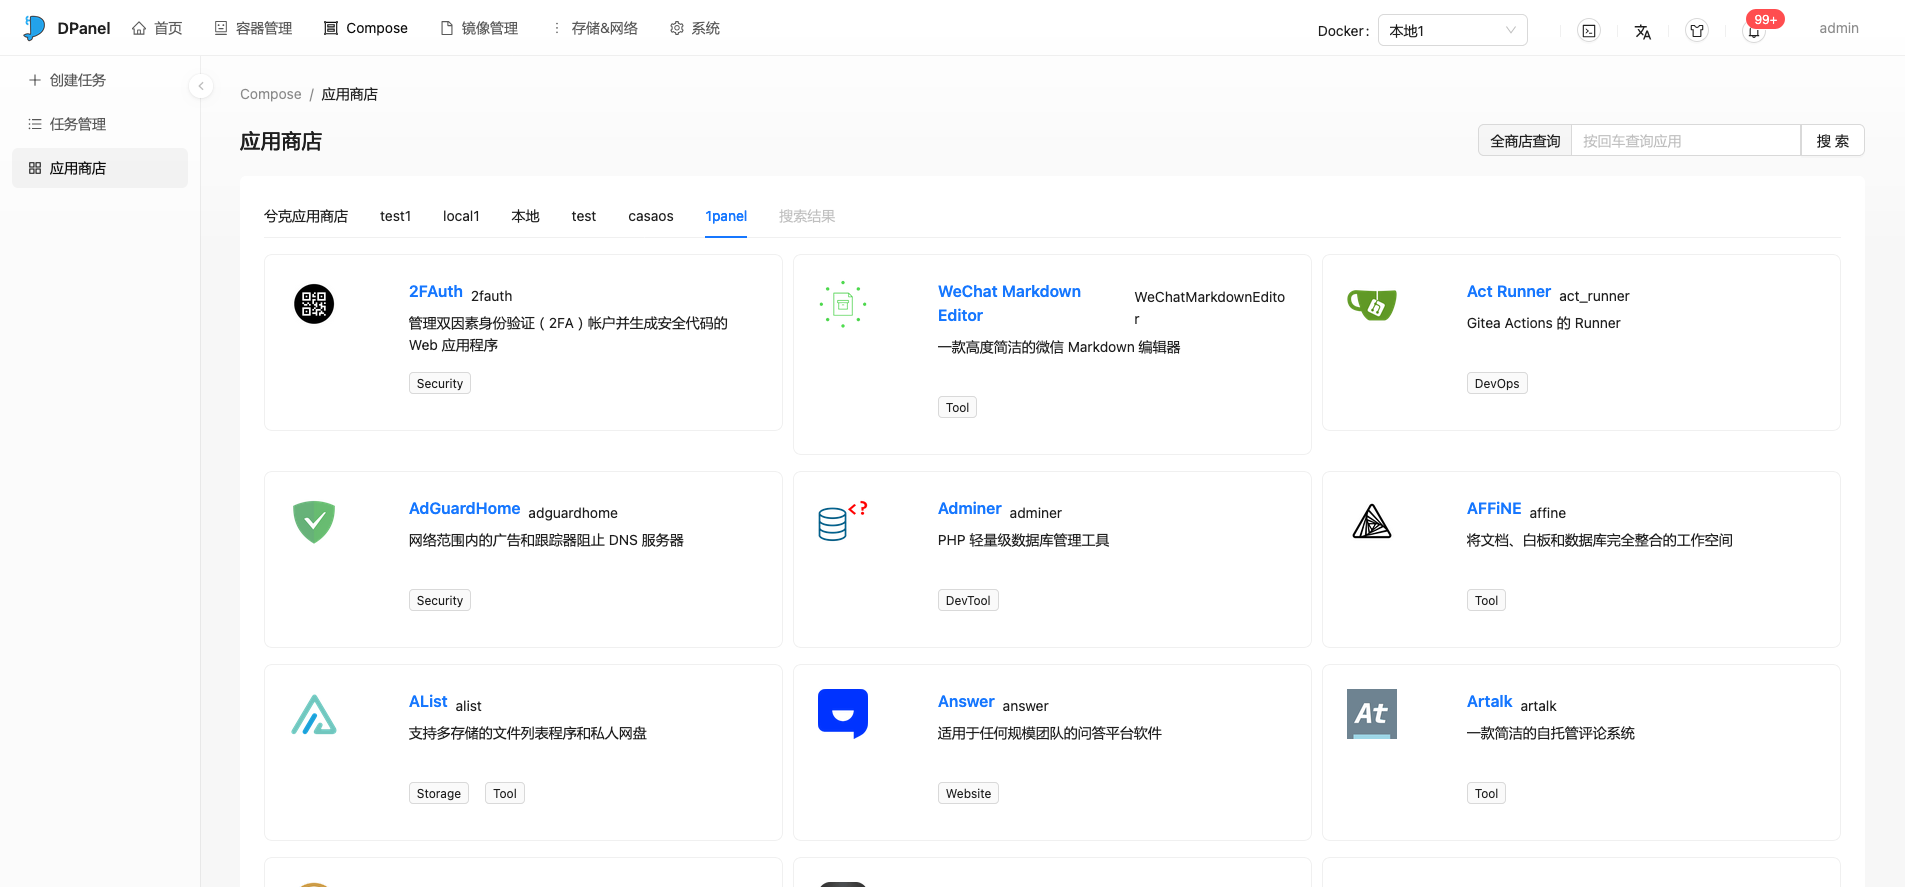The image size is (1905, 887).
Task: Switch to test store tab
Action: pos(584,216)
